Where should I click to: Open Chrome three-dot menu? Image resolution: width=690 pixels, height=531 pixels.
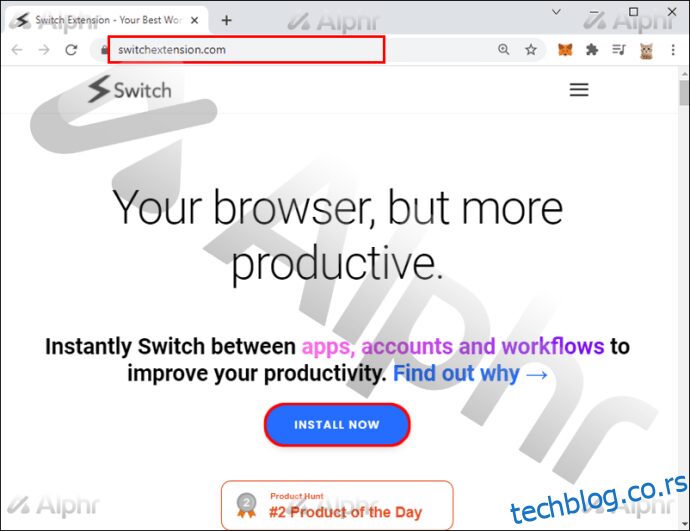pyautogui.click(x=673, y=50)
